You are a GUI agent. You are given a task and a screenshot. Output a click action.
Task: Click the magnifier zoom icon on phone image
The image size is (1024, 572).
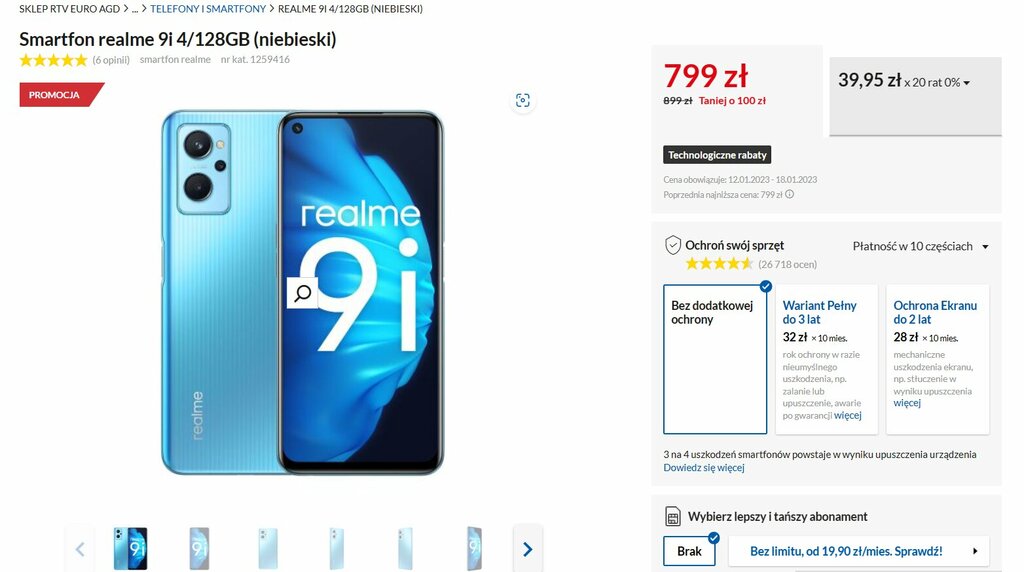(x=302, y=293)
